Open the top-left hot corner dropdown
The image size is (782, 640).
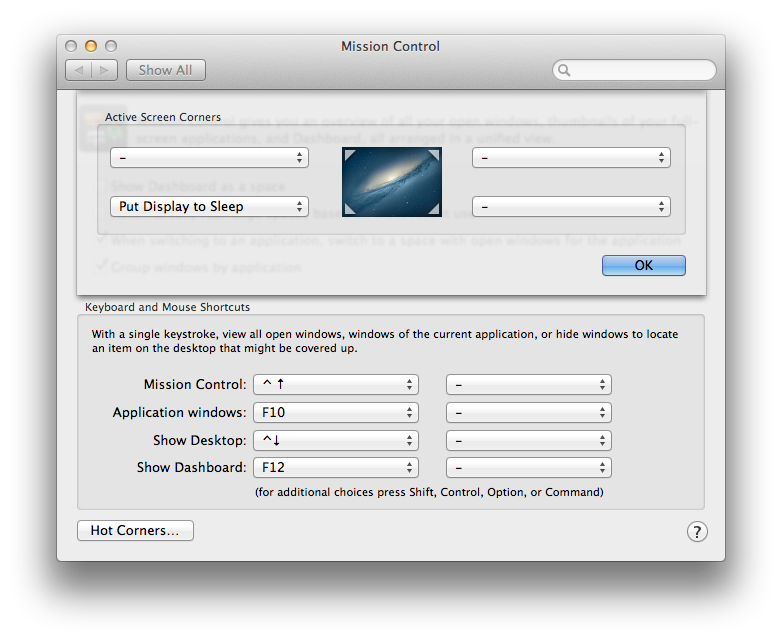click(209, 158)
